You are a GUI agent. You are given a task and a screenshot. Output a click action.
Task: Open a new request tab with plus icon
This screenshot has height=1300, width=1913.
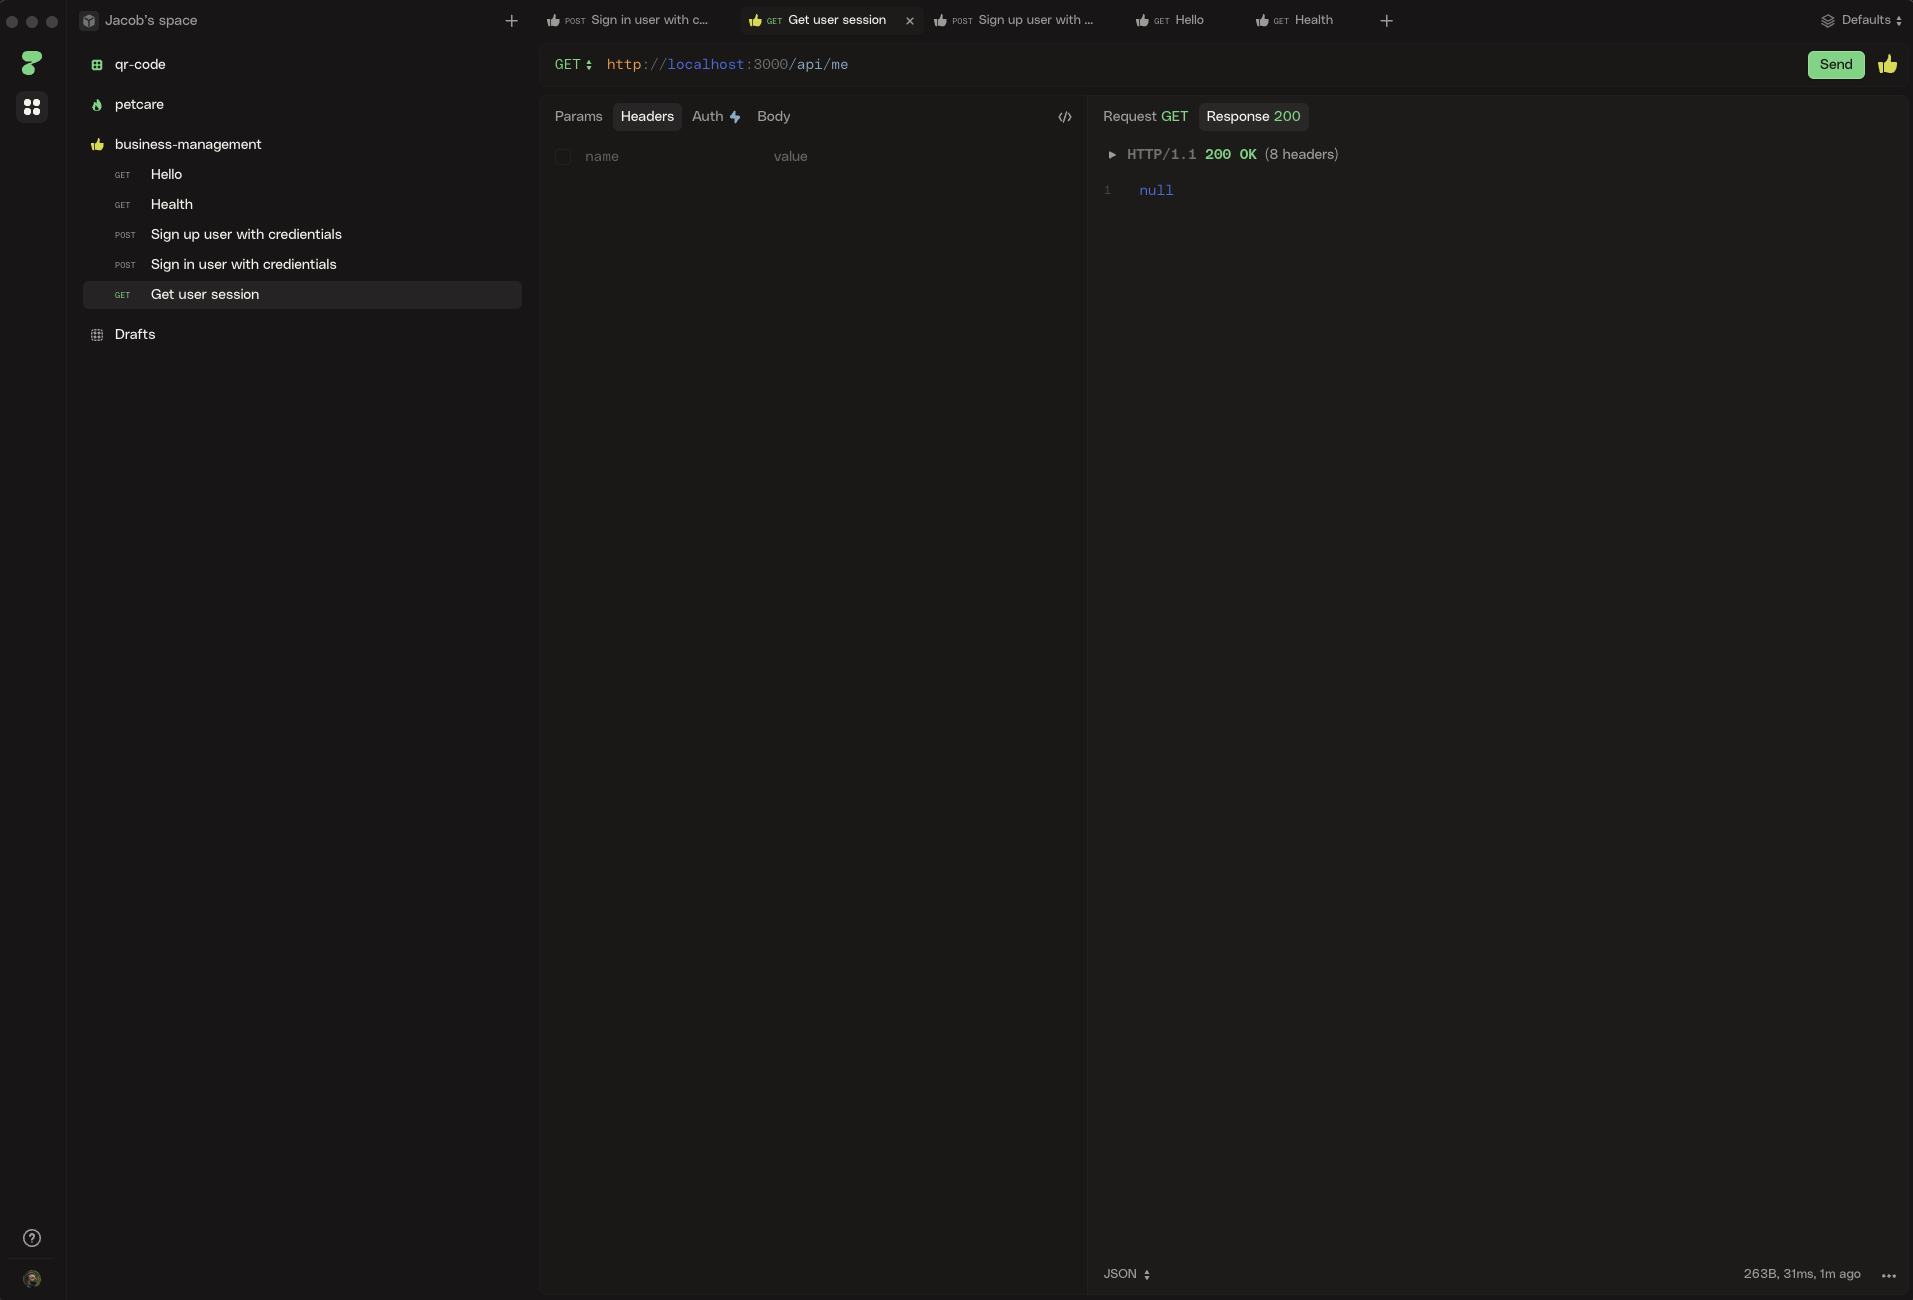pos(1387,21)
